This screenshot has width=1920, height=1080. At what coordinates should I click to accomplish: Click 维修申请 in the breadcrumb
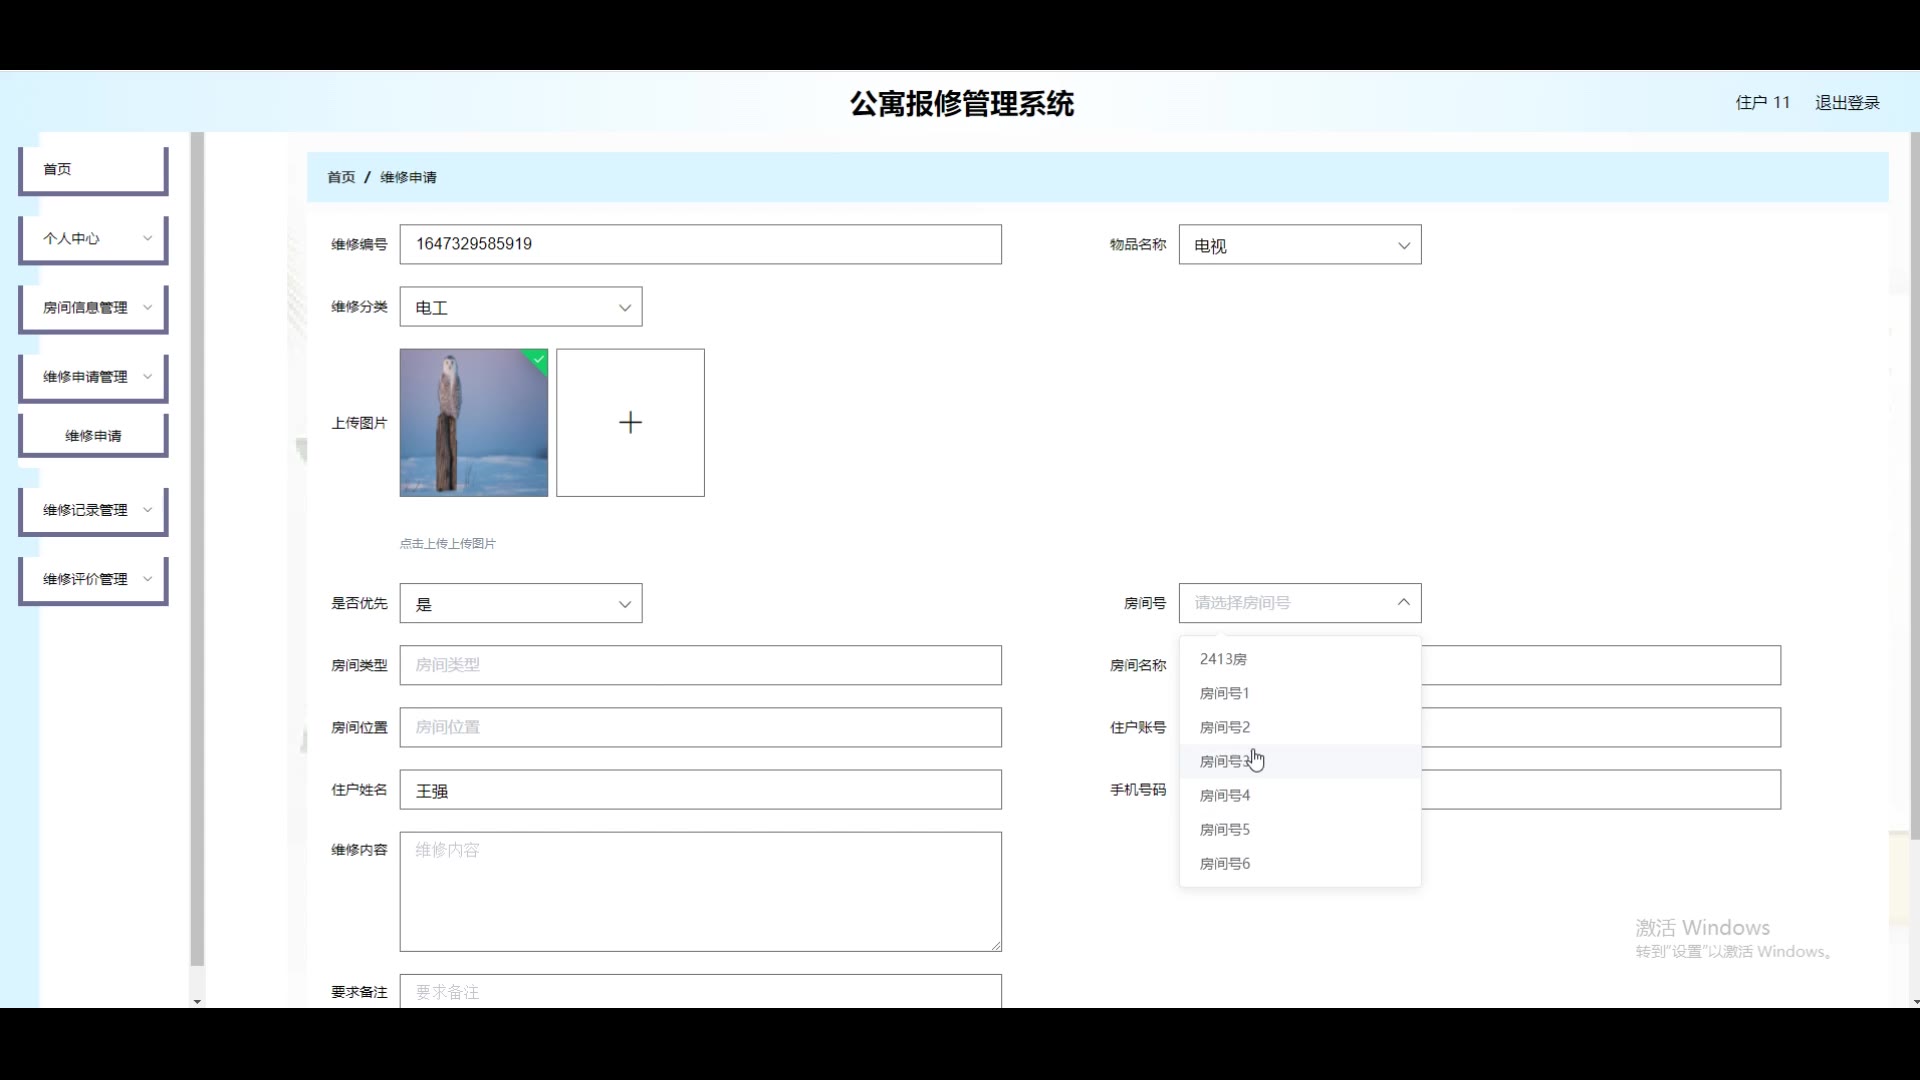pyautogui.click(x=408, y=177)
